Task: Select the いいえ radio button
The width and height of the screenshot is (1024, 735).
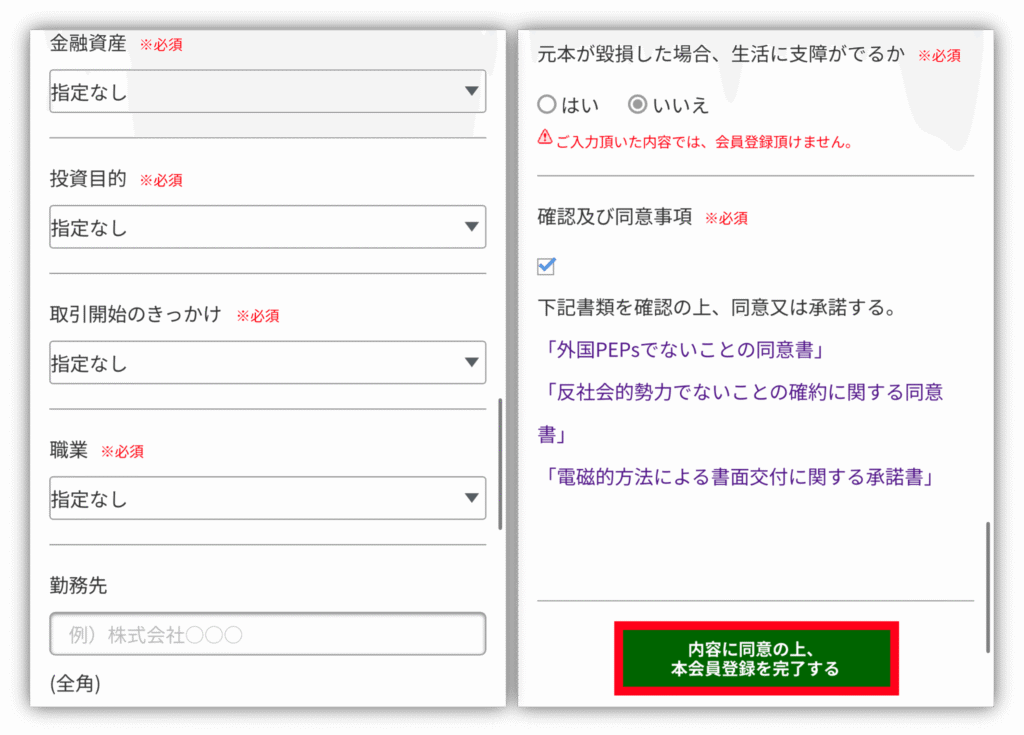Action: point(637,104)
